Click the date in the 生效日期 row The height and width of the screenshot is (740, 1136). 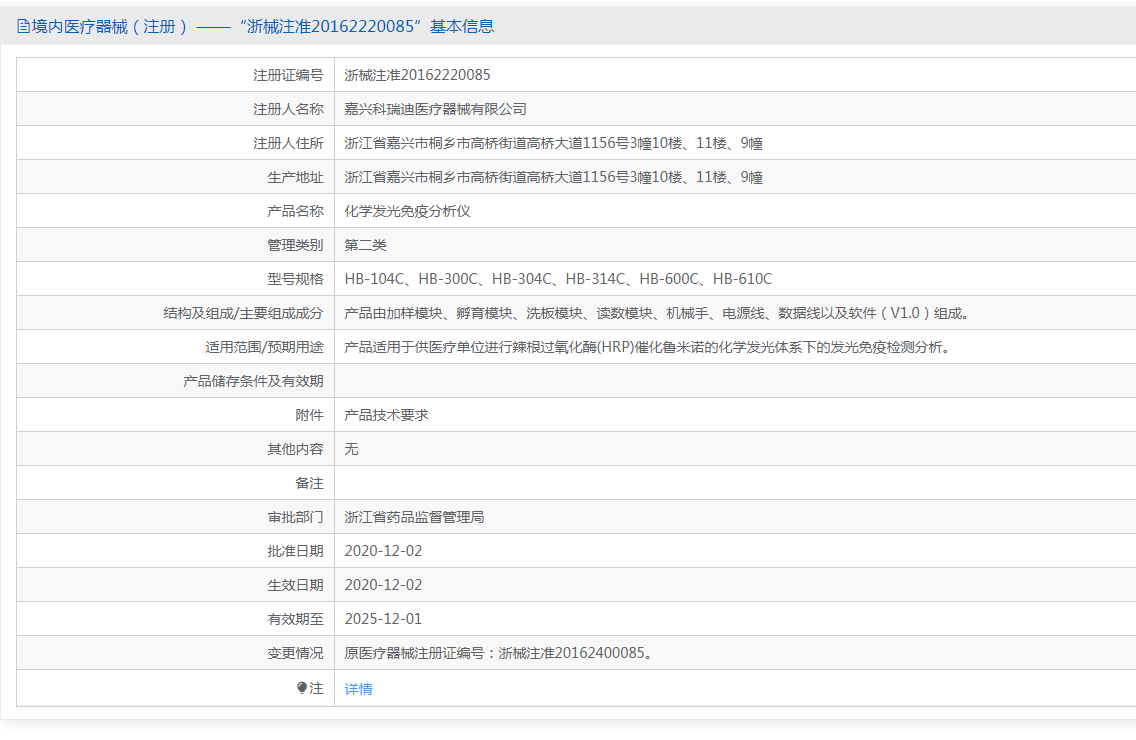(x=383, y=585)
